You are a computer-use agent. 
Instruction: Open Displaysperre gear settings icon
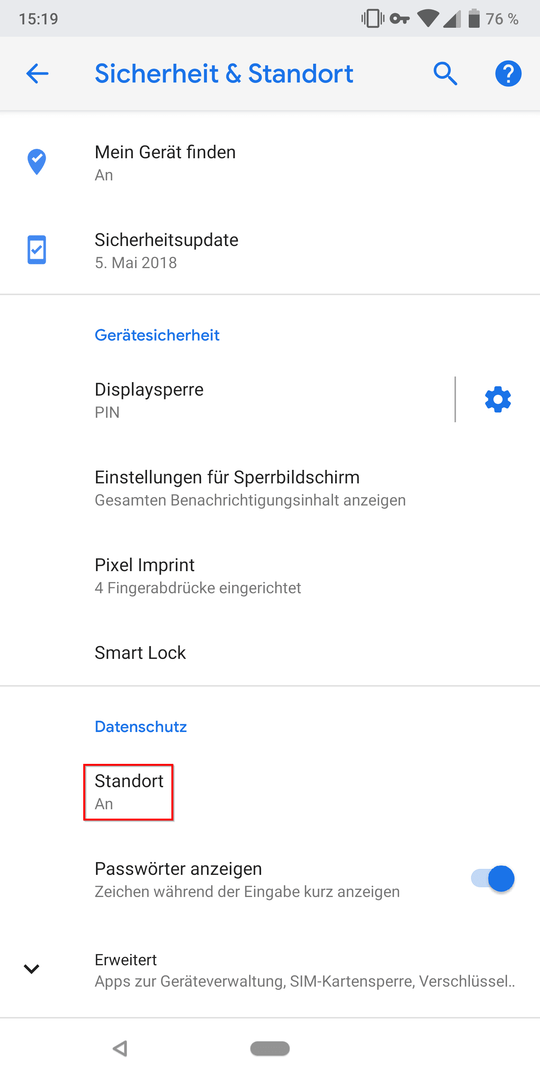(498, 399)
